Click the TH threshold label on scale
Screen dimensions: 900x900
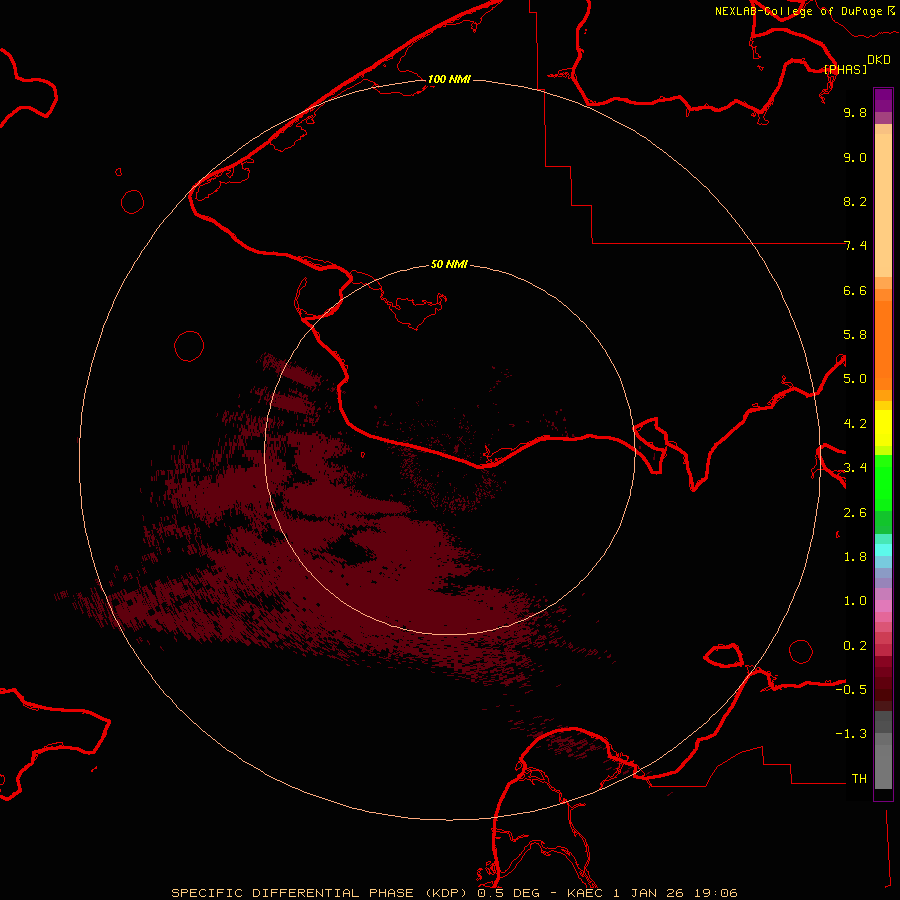(x=859, y=779)
